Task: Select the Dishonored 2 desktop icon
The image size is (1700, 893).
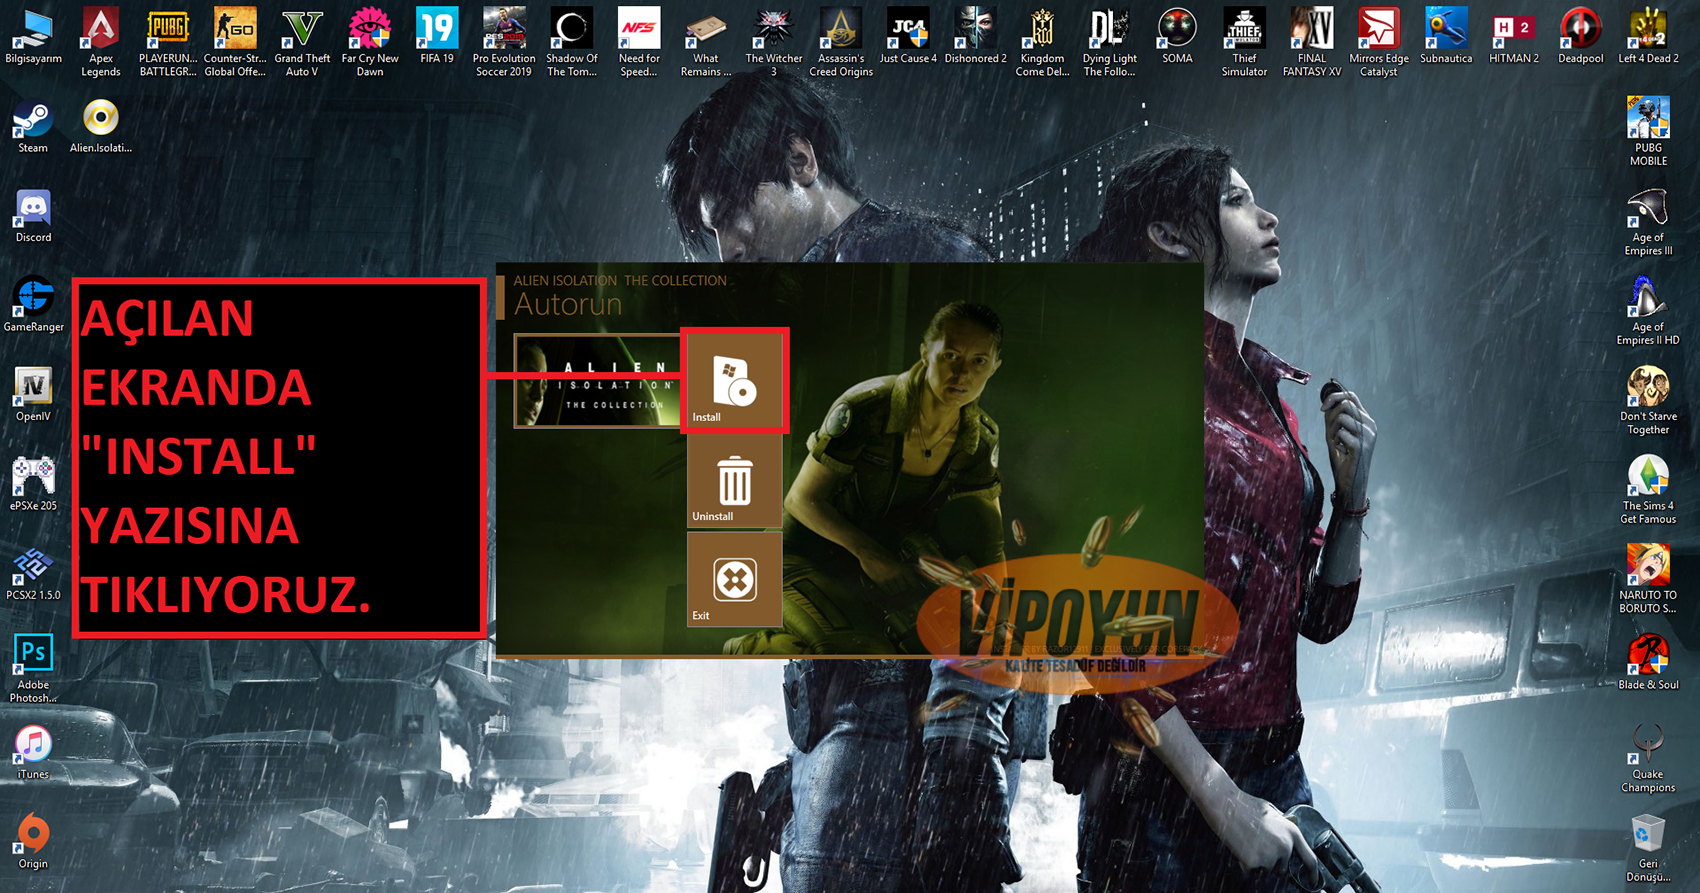Action: coord(975,36)
